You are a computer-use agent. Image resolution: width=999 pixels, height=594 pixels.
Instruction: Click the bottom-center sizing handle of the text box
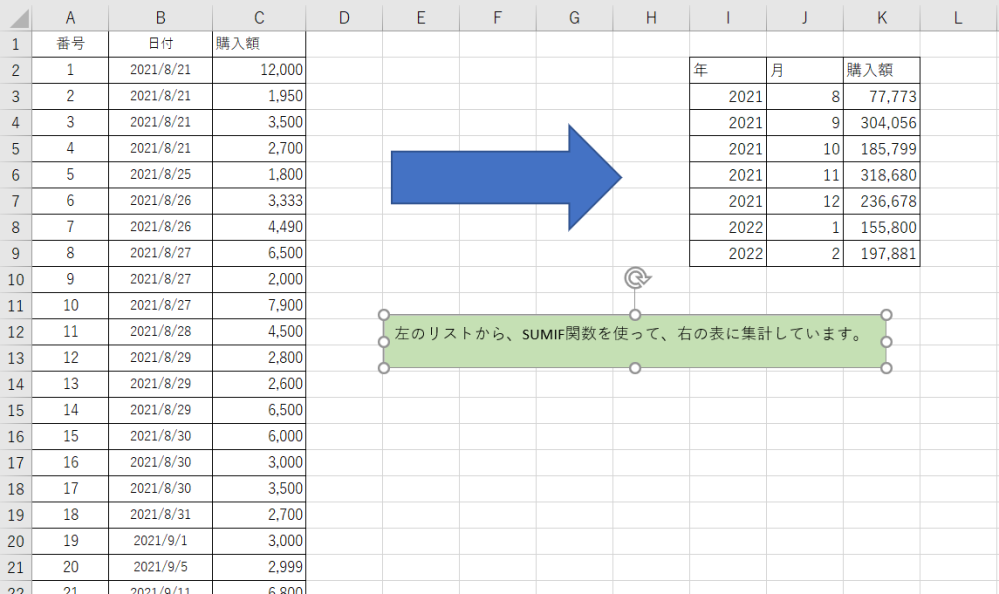click(x=635, y=367)
